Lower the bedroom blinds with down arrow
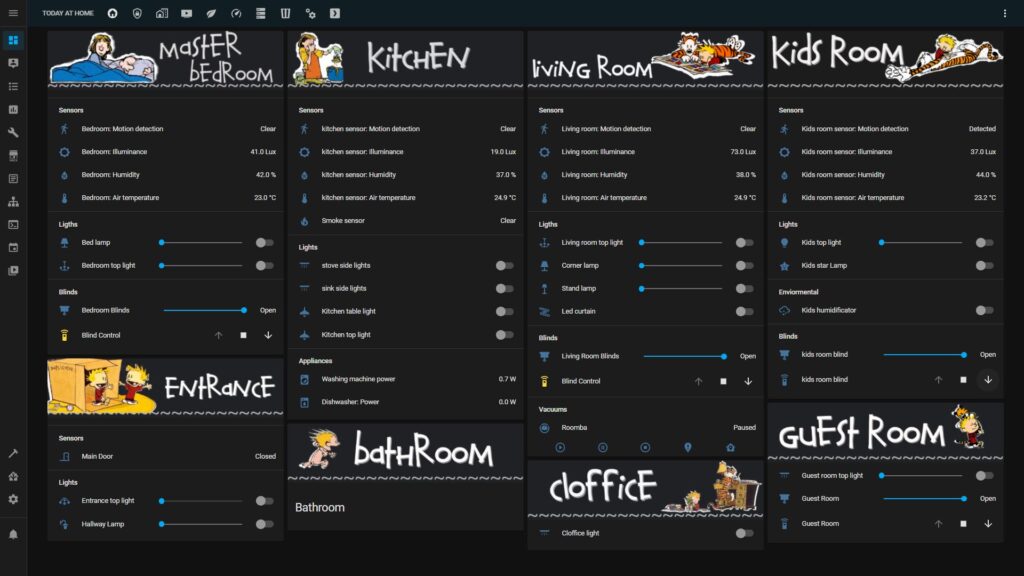The height and width of the screenshot is (576, 1024). click(x=268, y=335)
